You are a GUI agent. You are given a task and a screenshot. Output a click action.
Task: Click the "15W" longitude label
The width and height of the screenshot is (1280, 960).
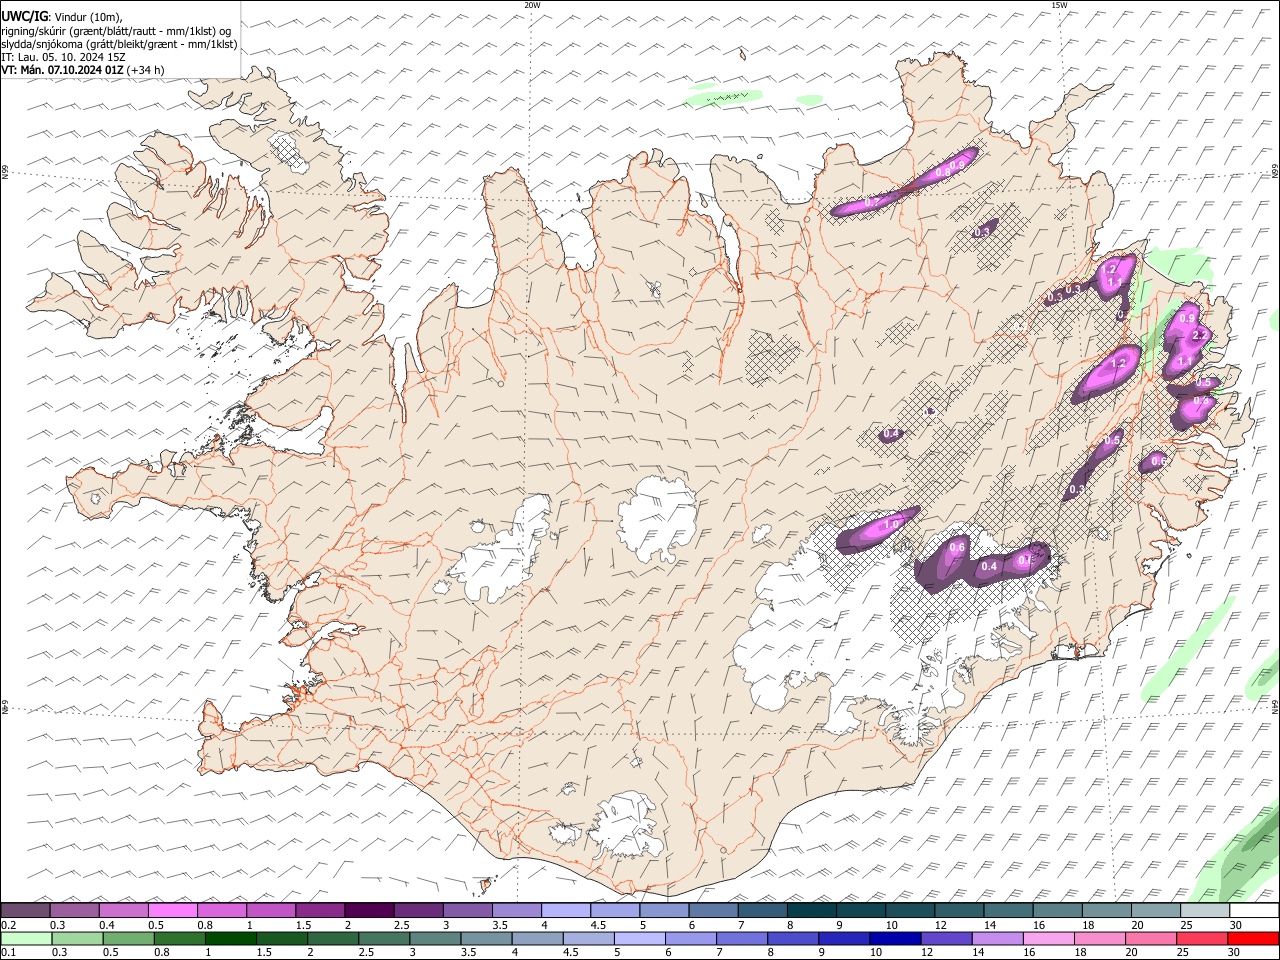(1059, 5)
